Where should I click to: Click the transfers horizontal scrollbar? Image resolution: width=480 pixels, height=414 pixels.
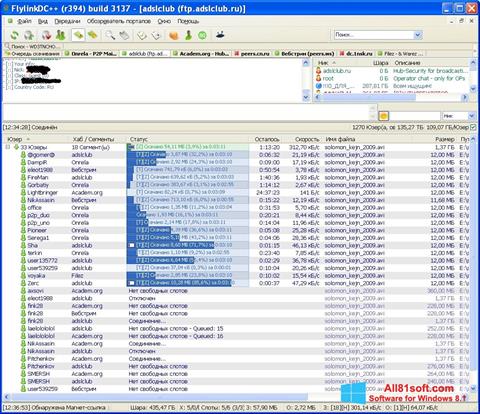(159, 397)
